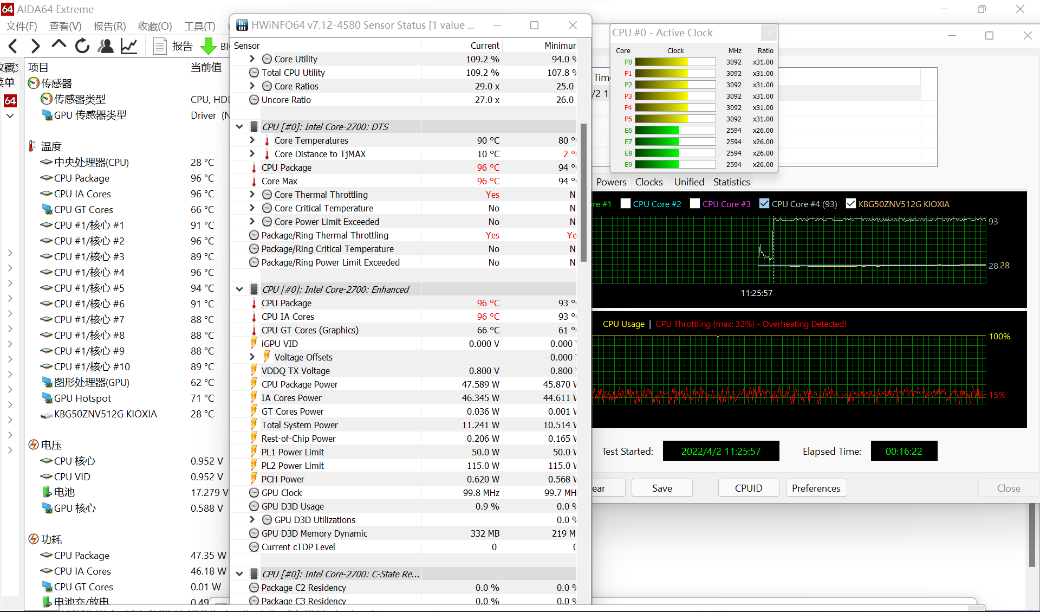
Task: Uncheck the CPU Core #4 checkbox
Action: coord(765,204)
